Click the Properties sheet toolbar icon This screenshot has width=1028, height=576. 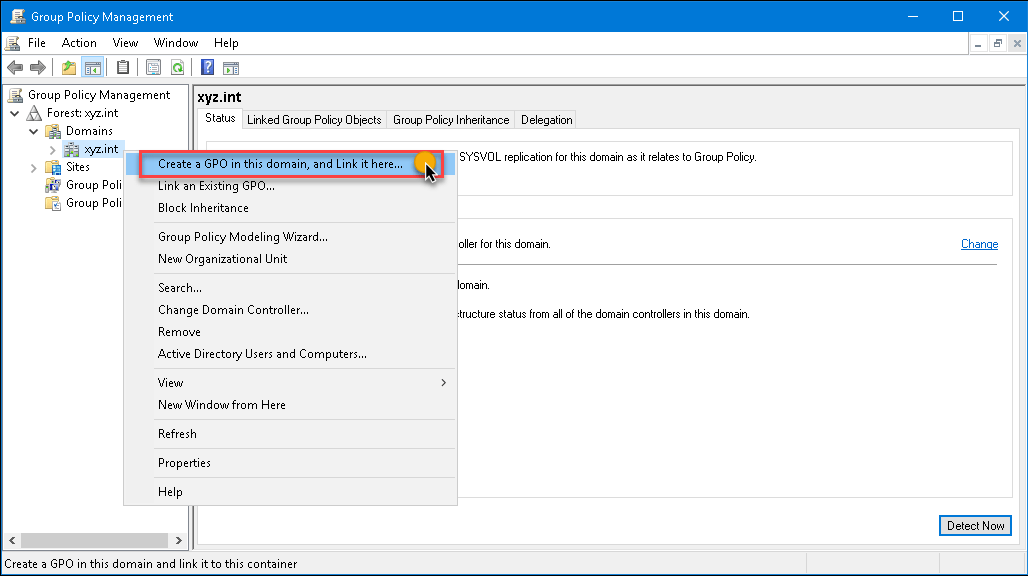(x=153, y=67)
